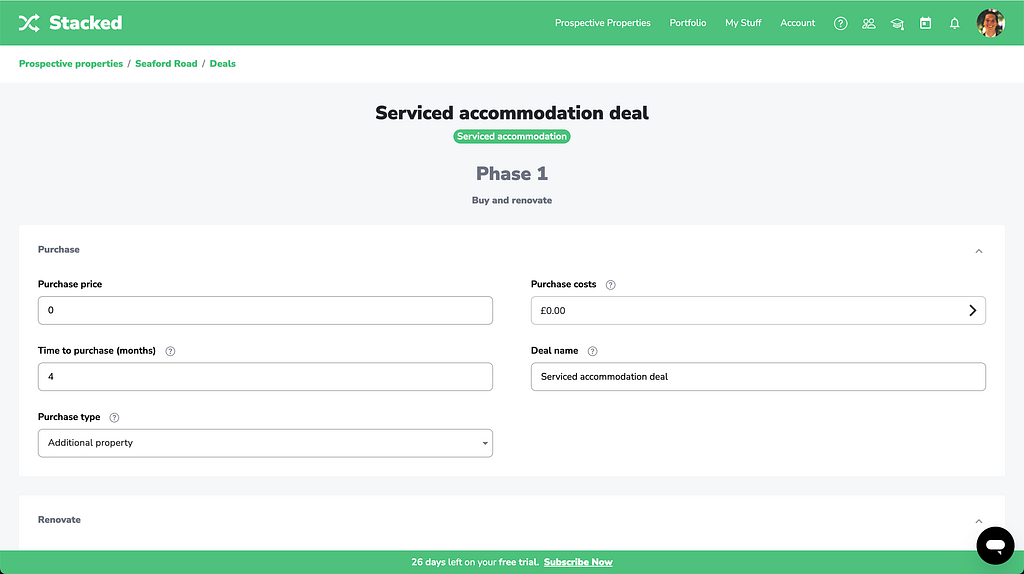Click help icon next to Time to purchase
1024x574 pixels.
point(170,351)
